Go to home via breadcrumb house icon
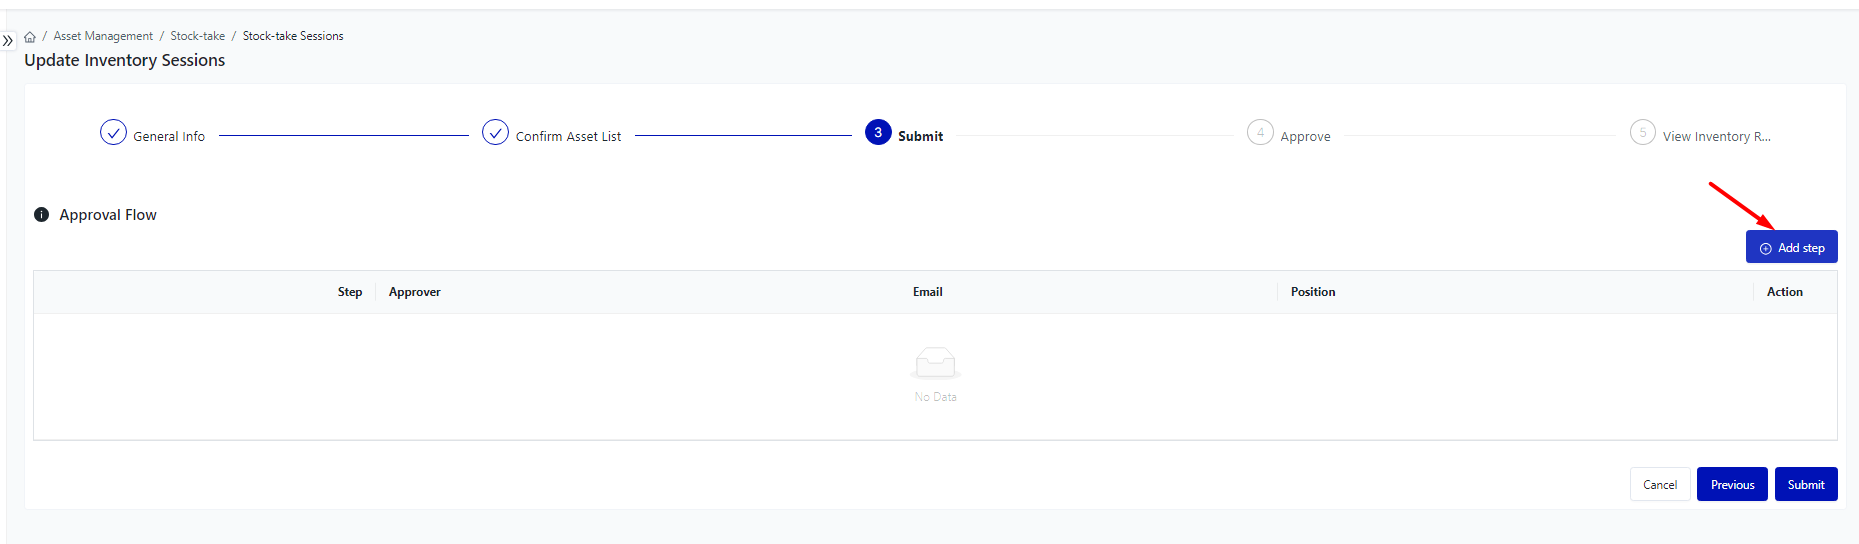The image size is (1859, 544). coord(30,37)
